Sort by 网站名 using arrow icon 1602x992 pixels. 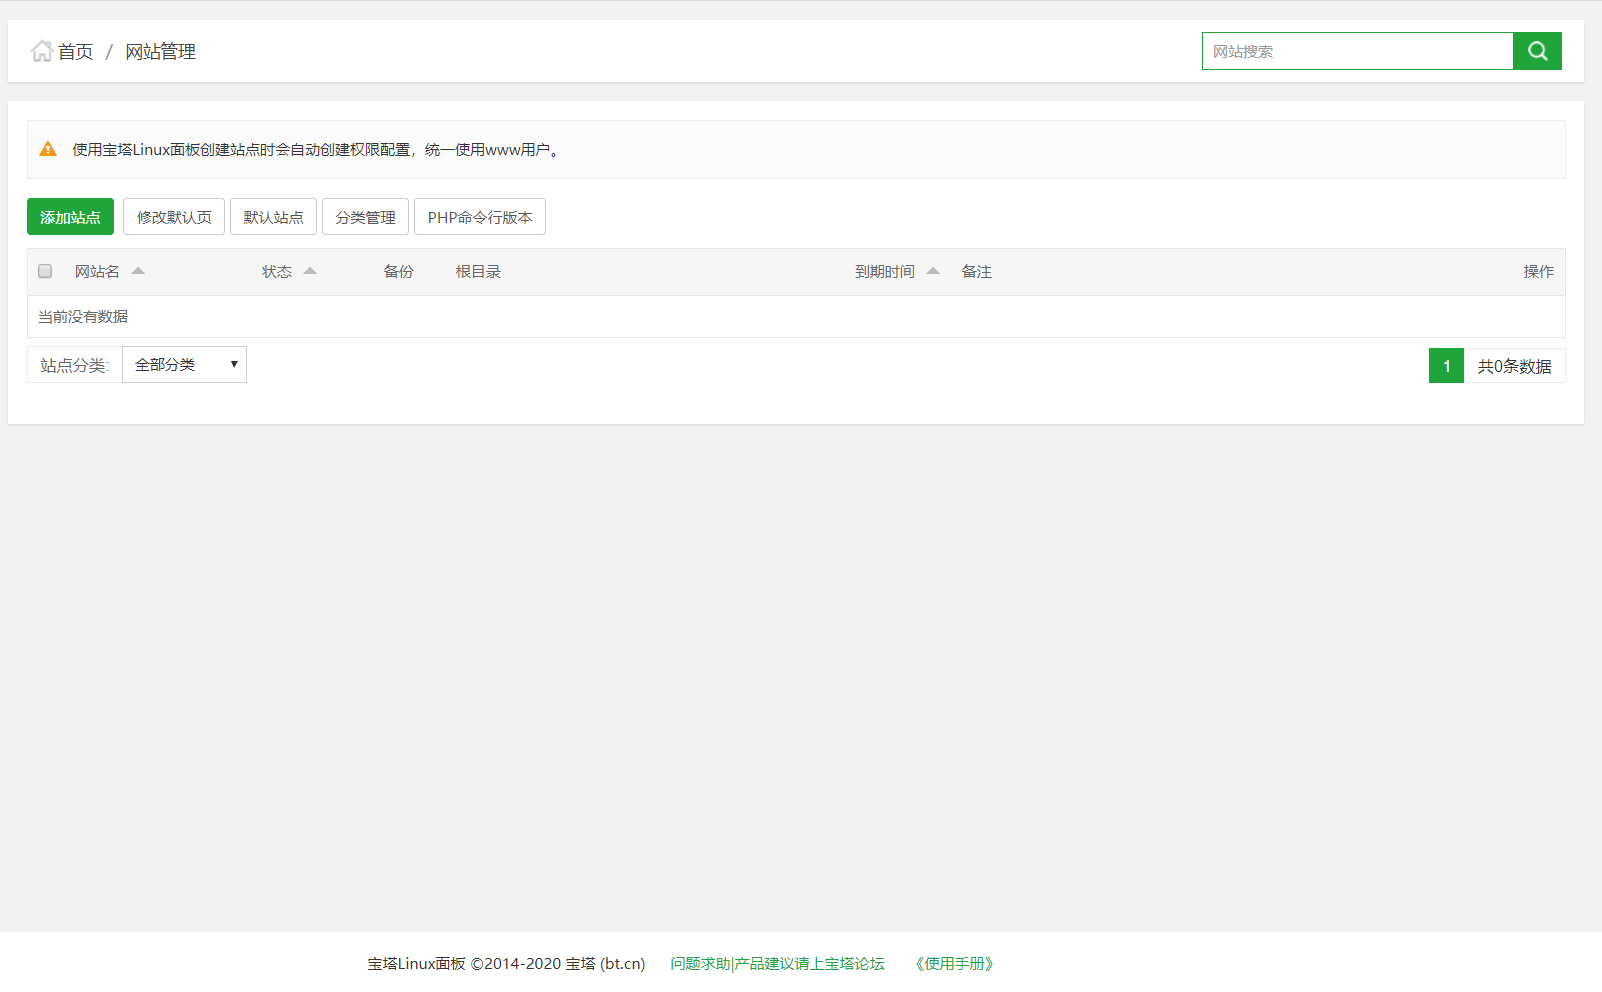coord(138,271)
